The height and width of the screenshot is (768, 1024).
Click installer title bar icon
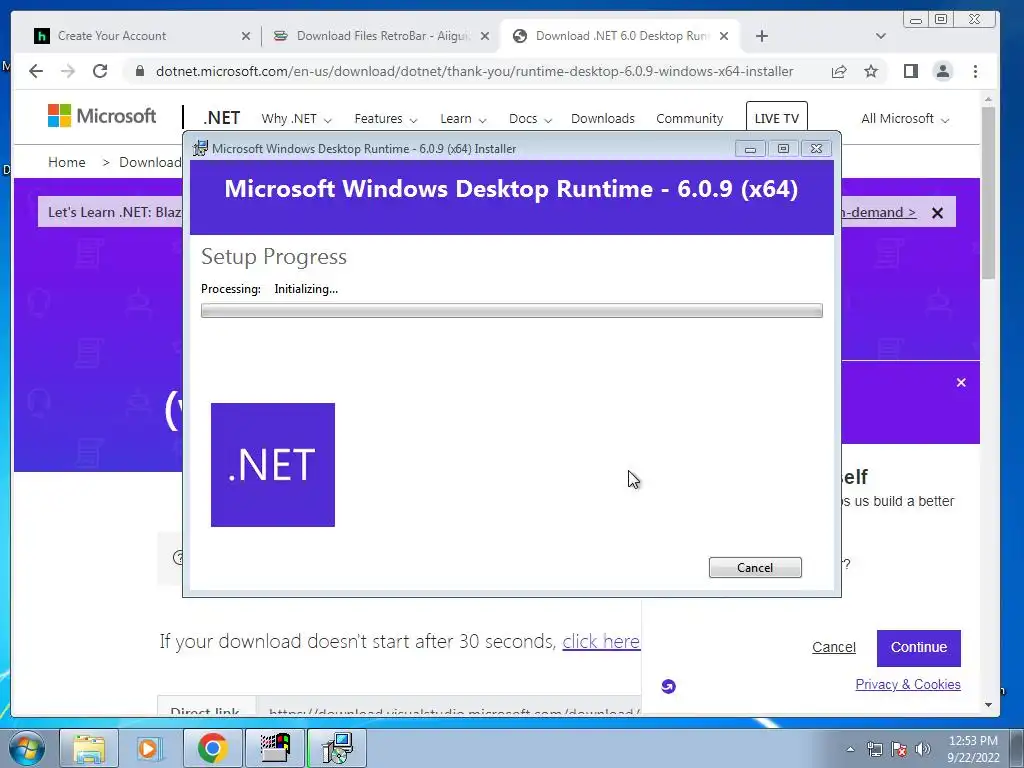(200, 149)
